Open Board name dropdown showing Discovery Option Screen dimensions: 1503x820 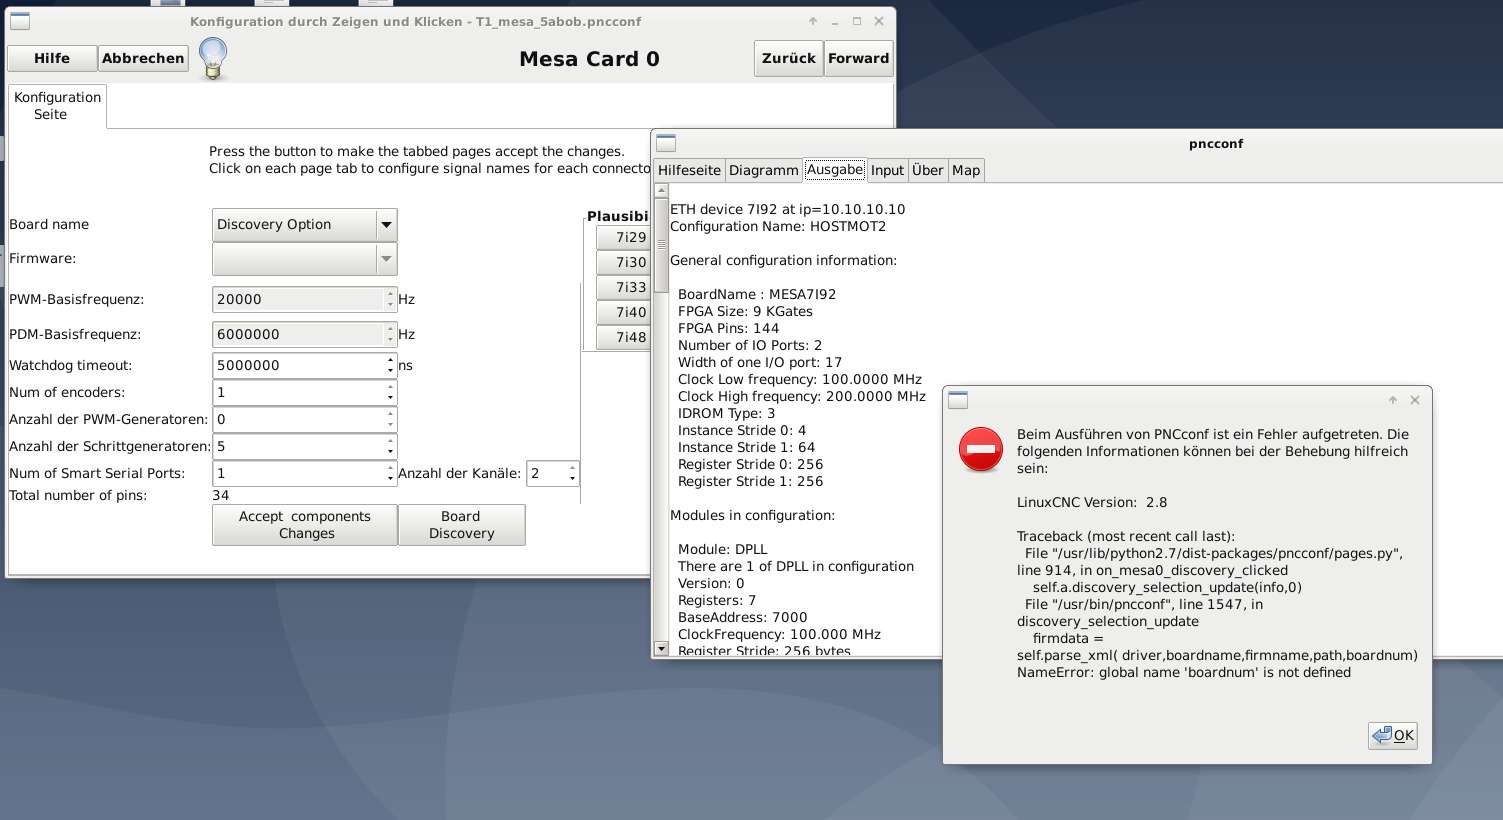305,225
